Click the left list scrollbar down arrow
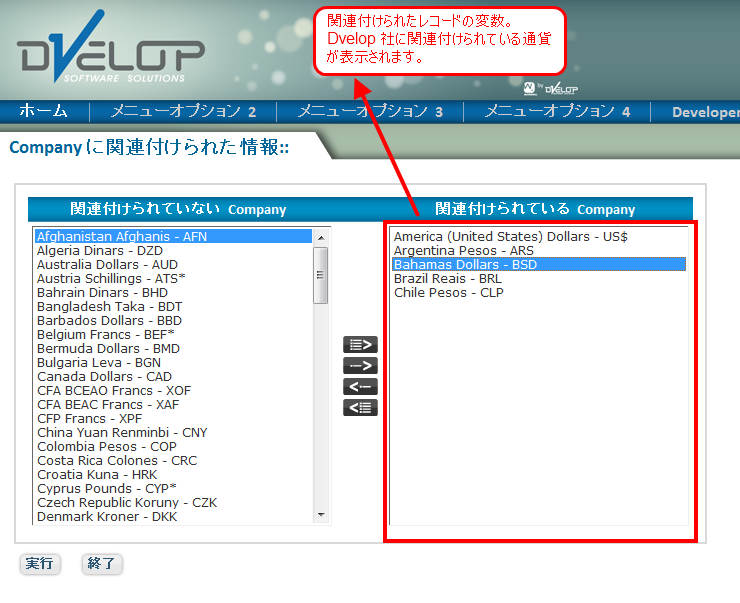The height and width of the screenshot is (603, 740). point(321,515)
